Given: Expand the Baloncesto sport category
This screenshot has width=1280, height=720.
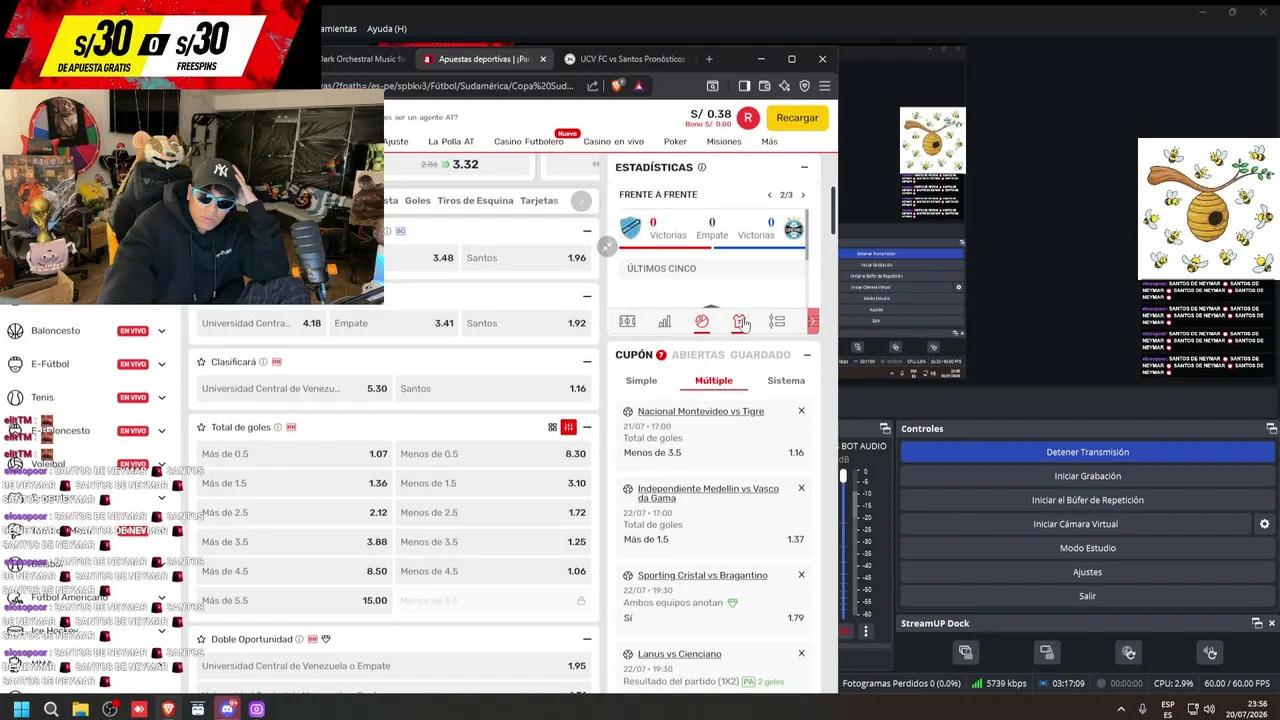Looking at the screenshot, I should tap(161, 331).
